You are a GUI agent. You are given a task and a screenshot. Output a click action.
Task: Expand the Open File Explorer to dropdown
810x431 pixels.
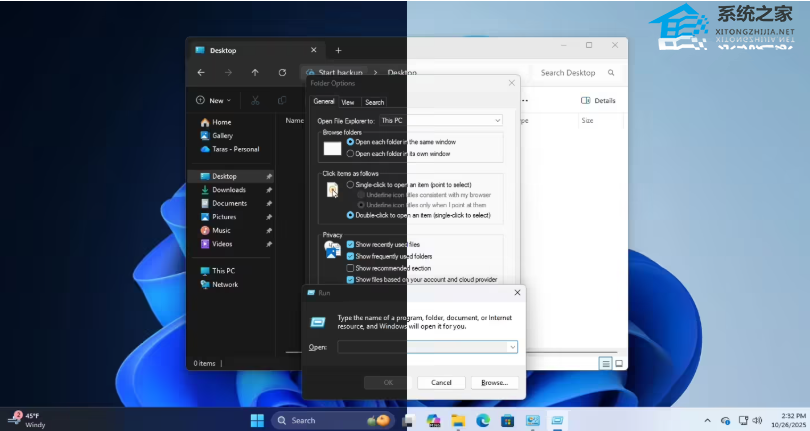[x=497, y=121]
